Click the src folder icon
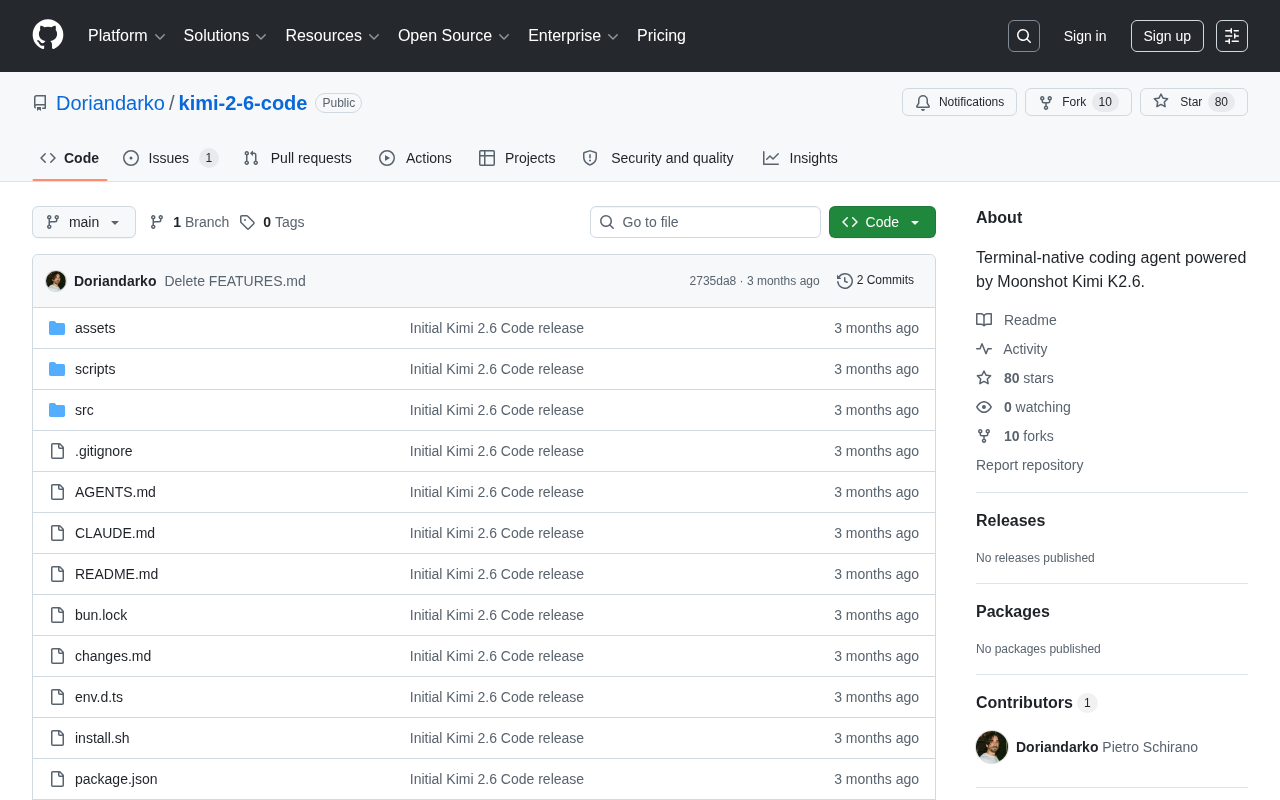Viewport: 1280px width, 800px height. [x=57, y=410]
